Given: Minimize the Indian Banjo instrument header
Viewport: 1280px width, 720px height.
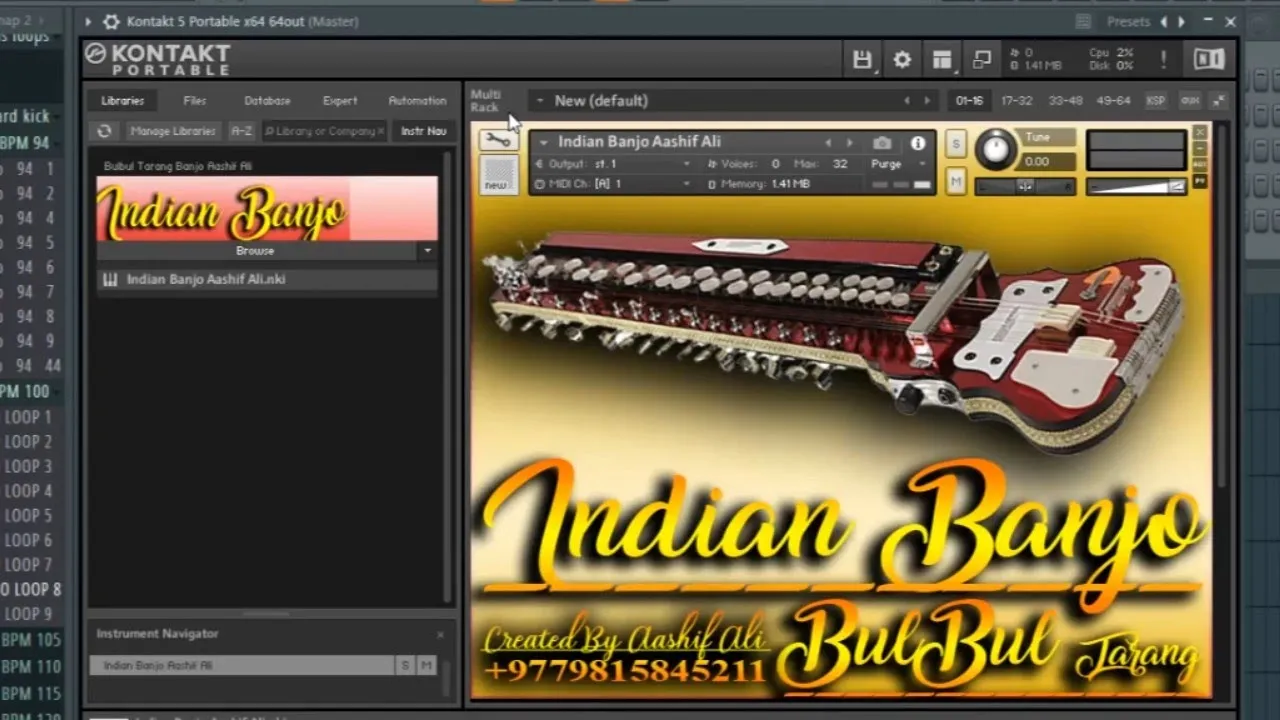Looking at the screenshot, I should [1200, 149].
